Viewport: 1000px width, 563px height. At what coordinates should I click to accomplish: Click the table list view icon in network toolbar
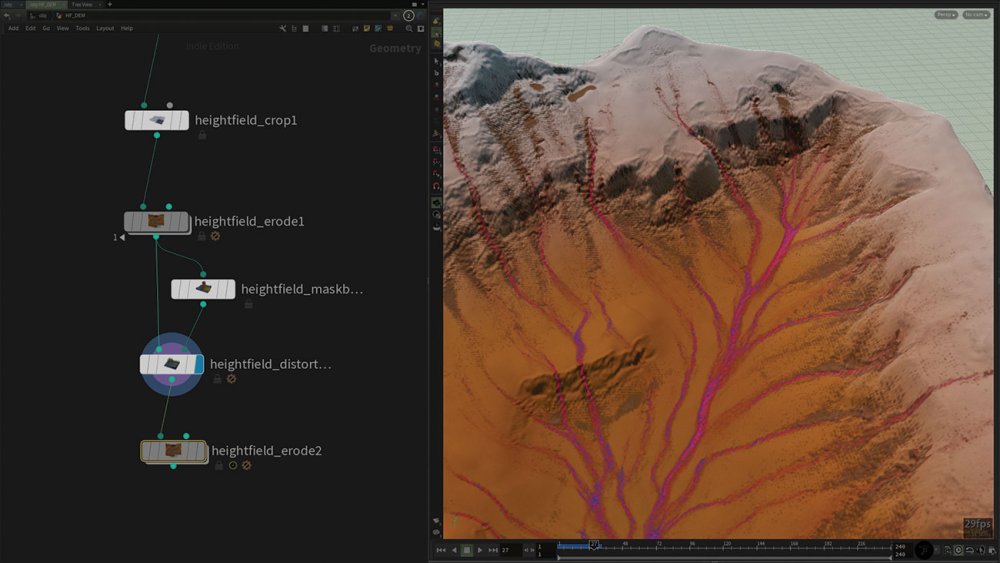coord(305,28)
